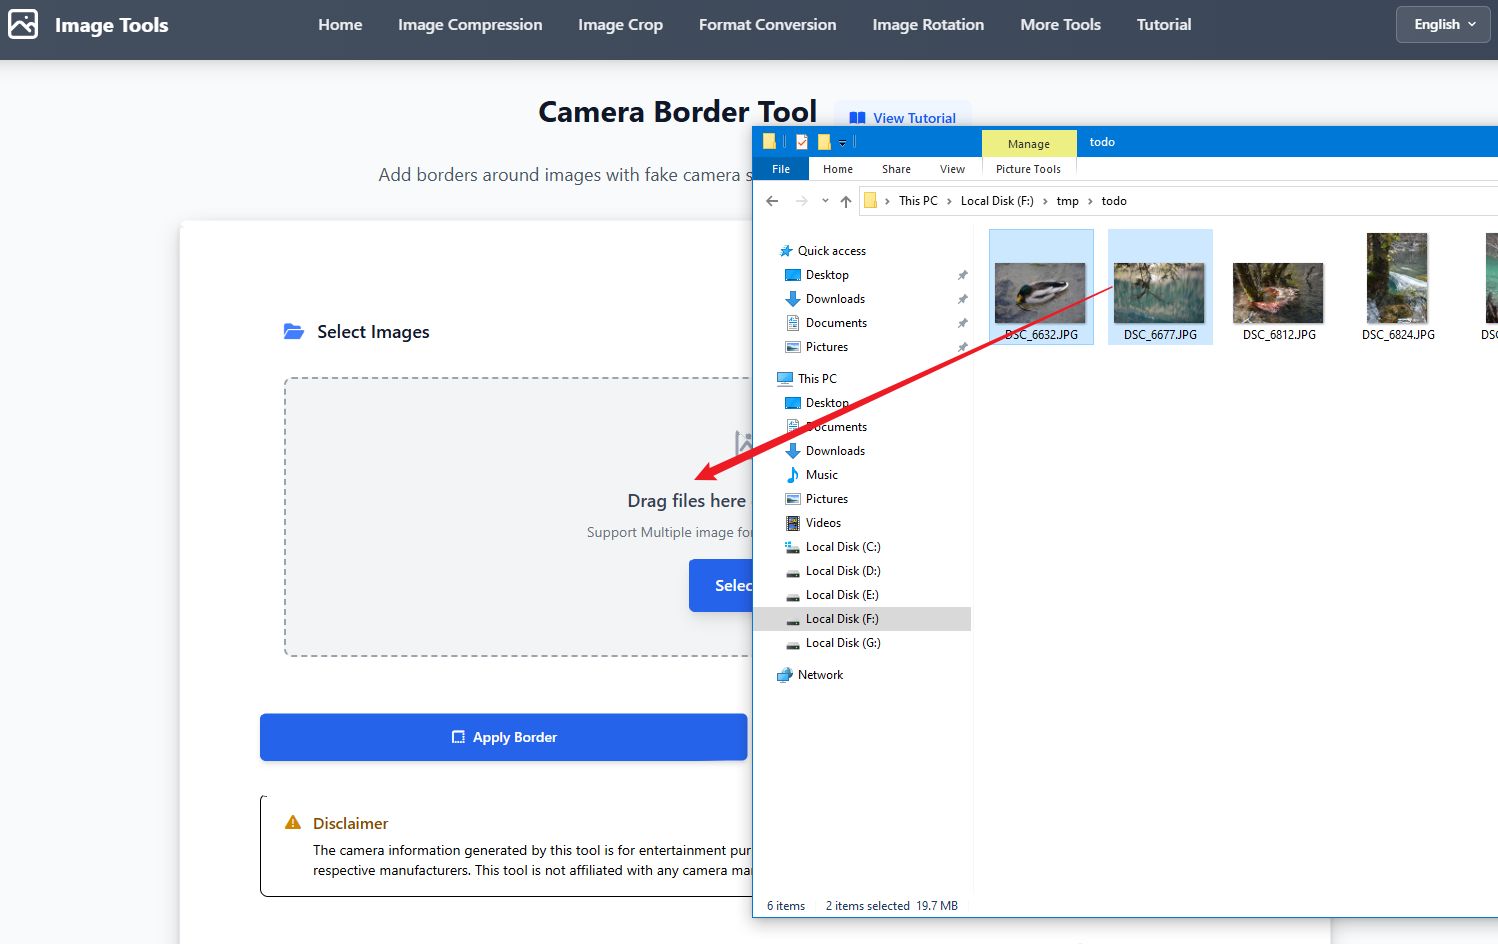
Task: Open Pictures under Quick access
Action: pos(826,347)
